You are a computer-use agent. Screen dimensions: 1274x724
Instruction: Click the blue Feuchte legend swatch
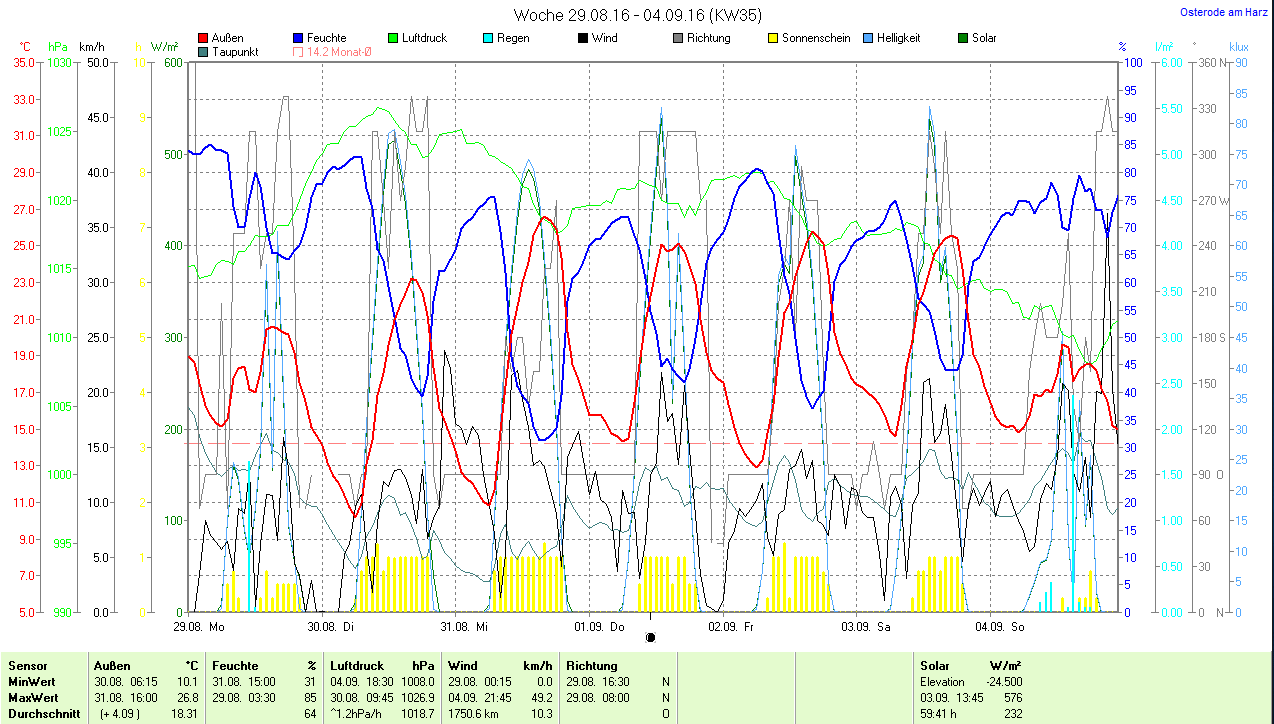pyautogui.click(x=298, y=38)
